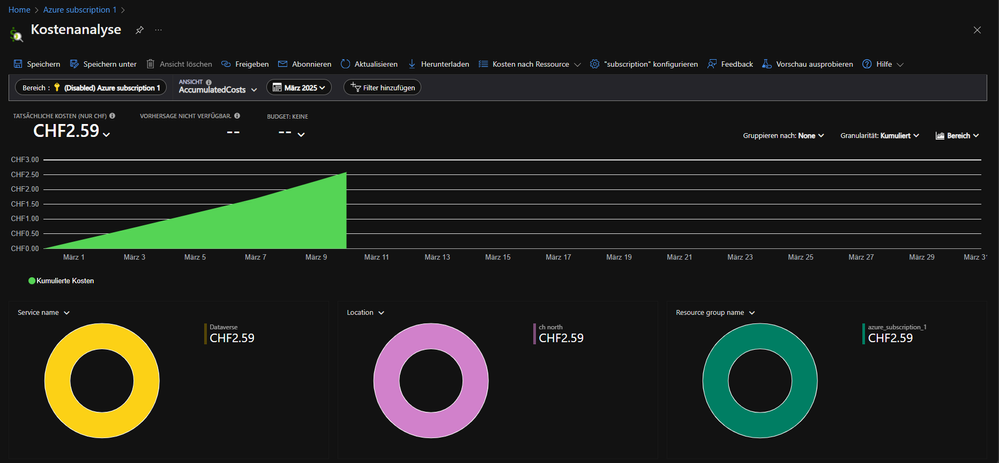Open the Resource group name dropdown

715,313
